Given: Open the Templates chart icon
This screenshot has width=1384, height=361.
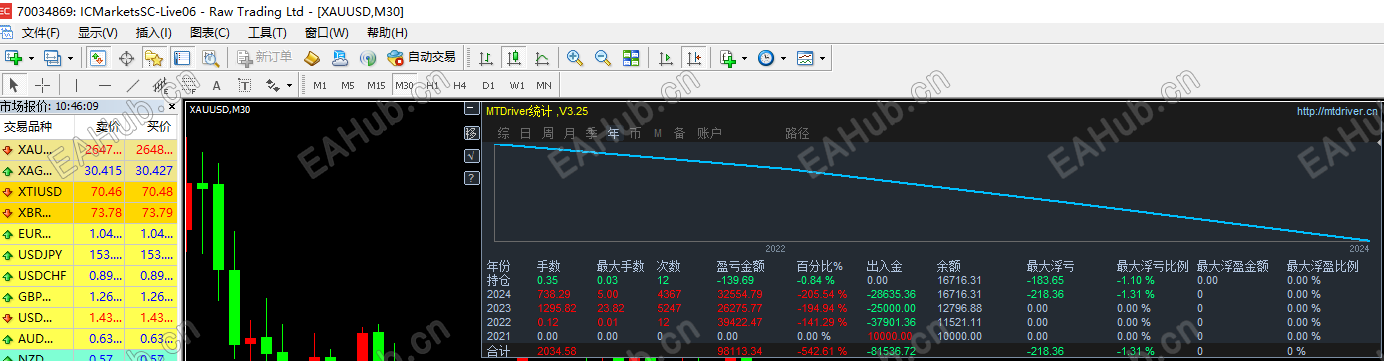Looking at the screenshot, I should tap(806, 57).
